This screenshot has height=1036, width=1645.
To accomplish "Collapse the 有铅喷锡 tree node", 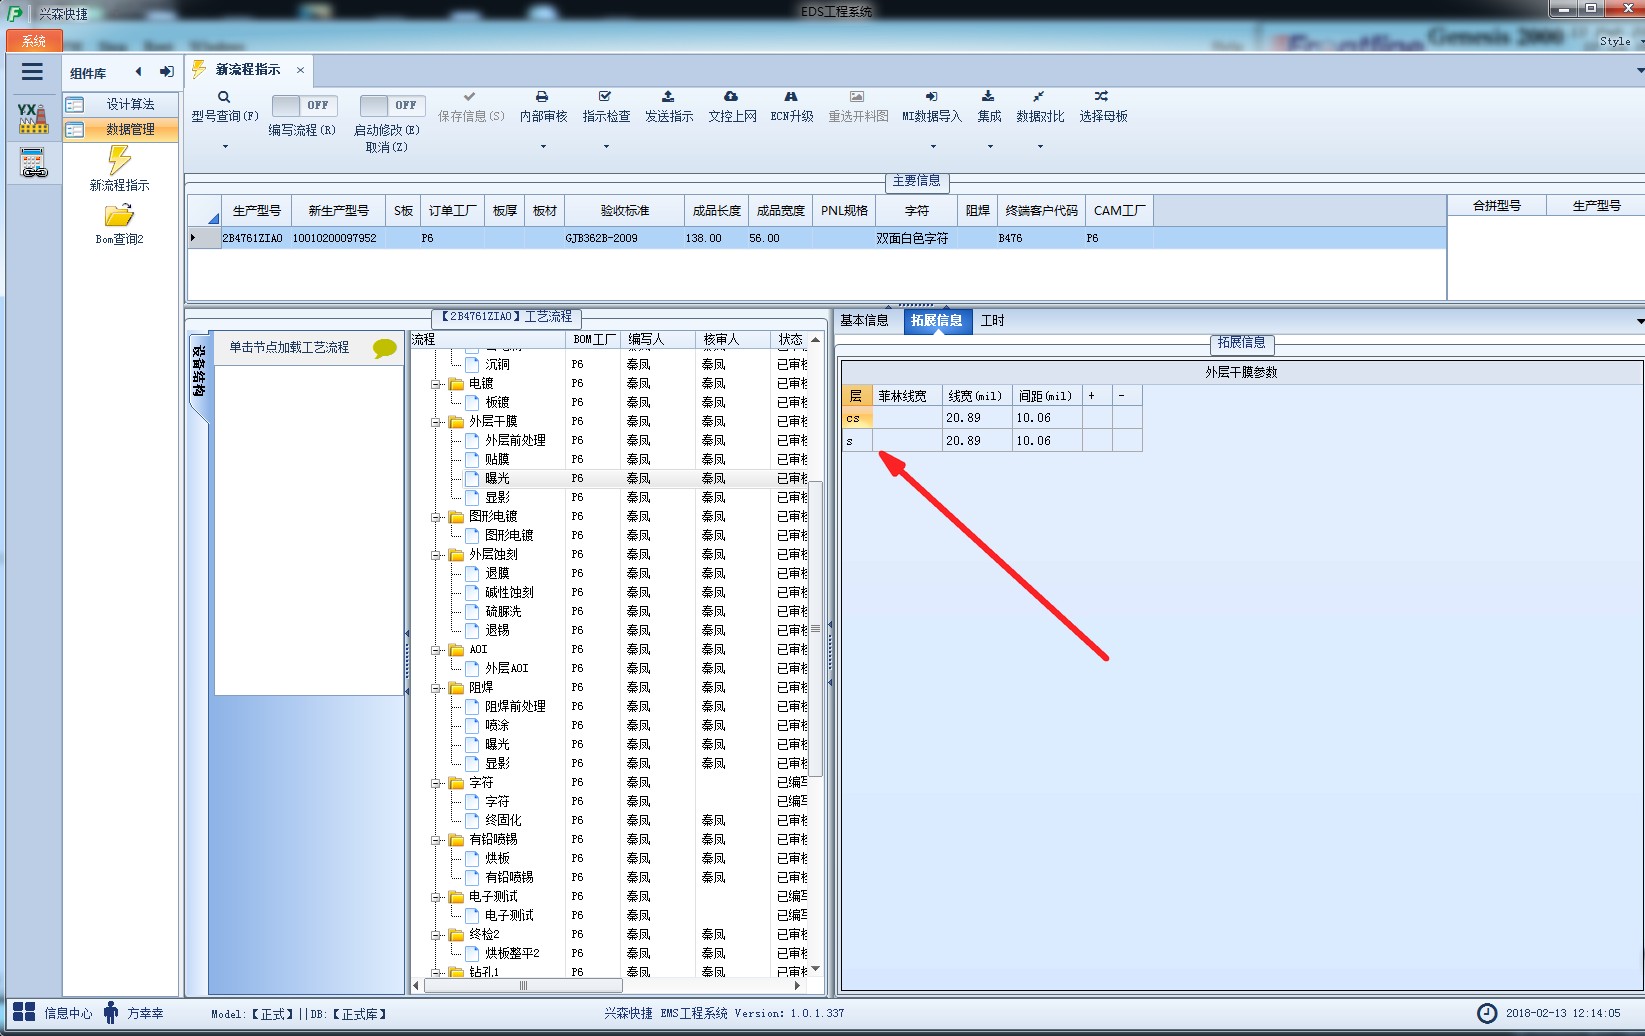I will [436, 840].
